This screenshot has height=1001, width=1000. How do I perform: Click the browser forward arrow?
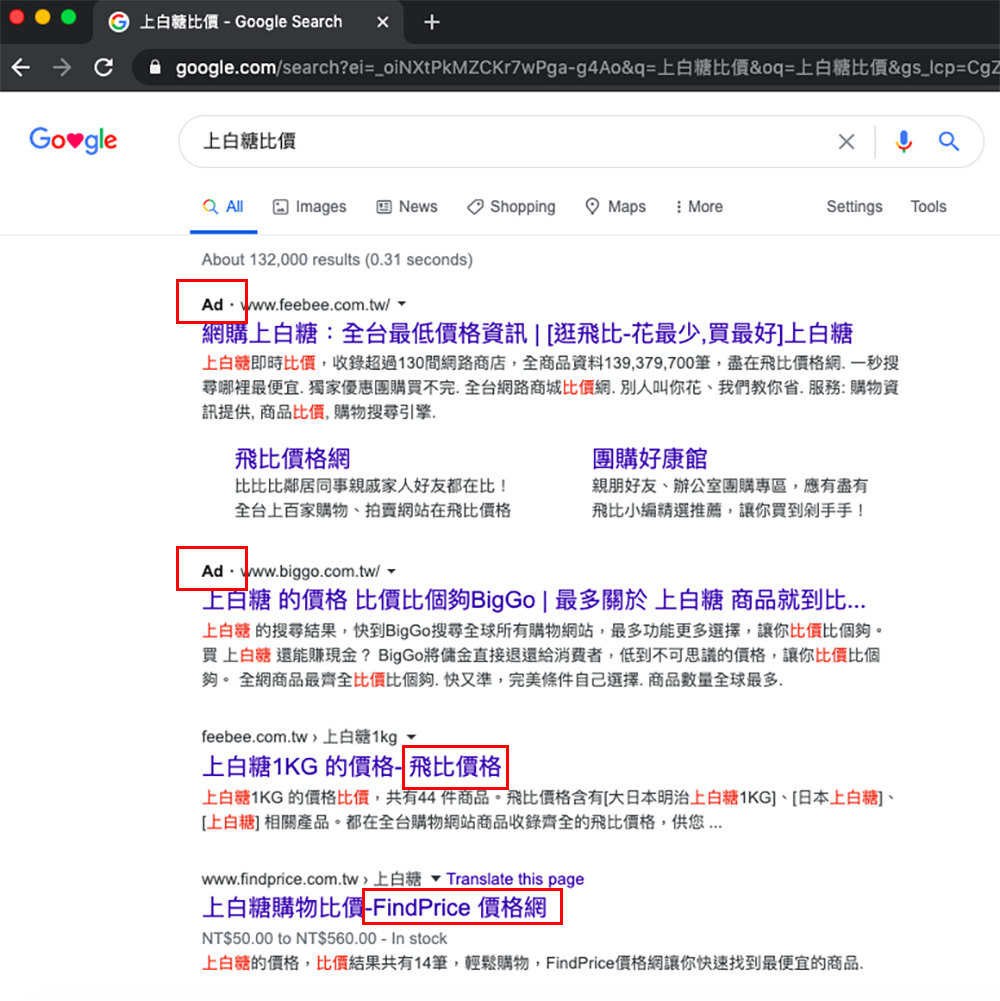coord(62,68)
